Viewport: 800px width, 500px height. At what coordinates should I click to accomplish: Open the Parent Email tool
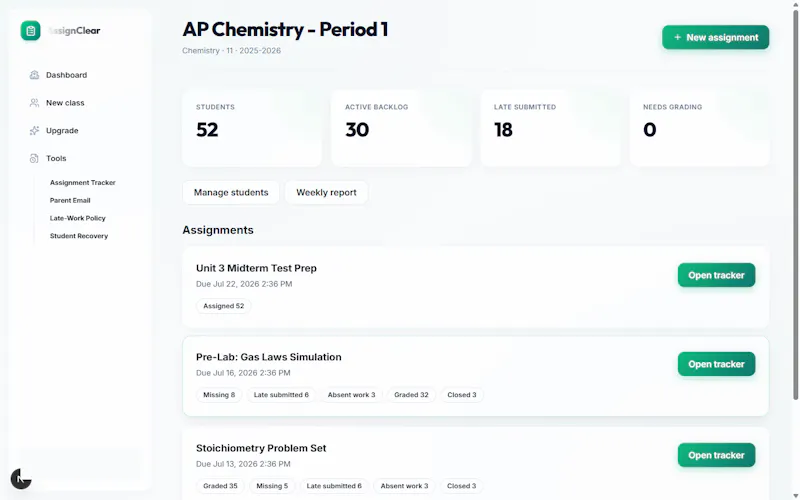(x=70, y=200)
